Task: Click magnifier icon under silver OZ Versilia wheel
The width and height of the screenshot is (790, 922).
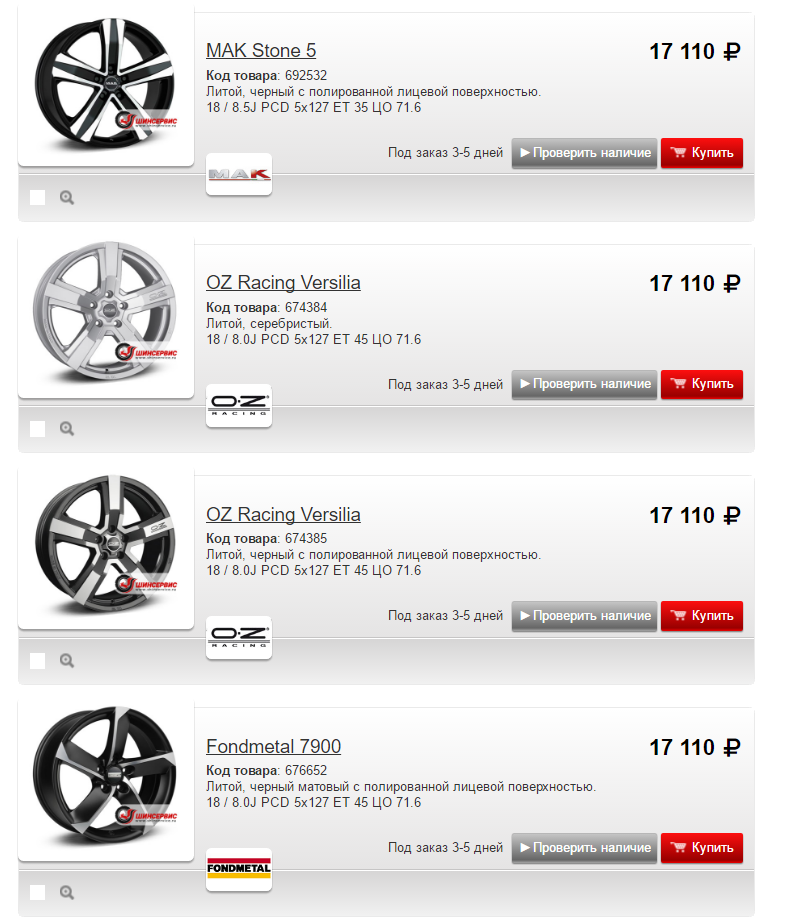Action: pyautogui.click(x=67, y=429)
